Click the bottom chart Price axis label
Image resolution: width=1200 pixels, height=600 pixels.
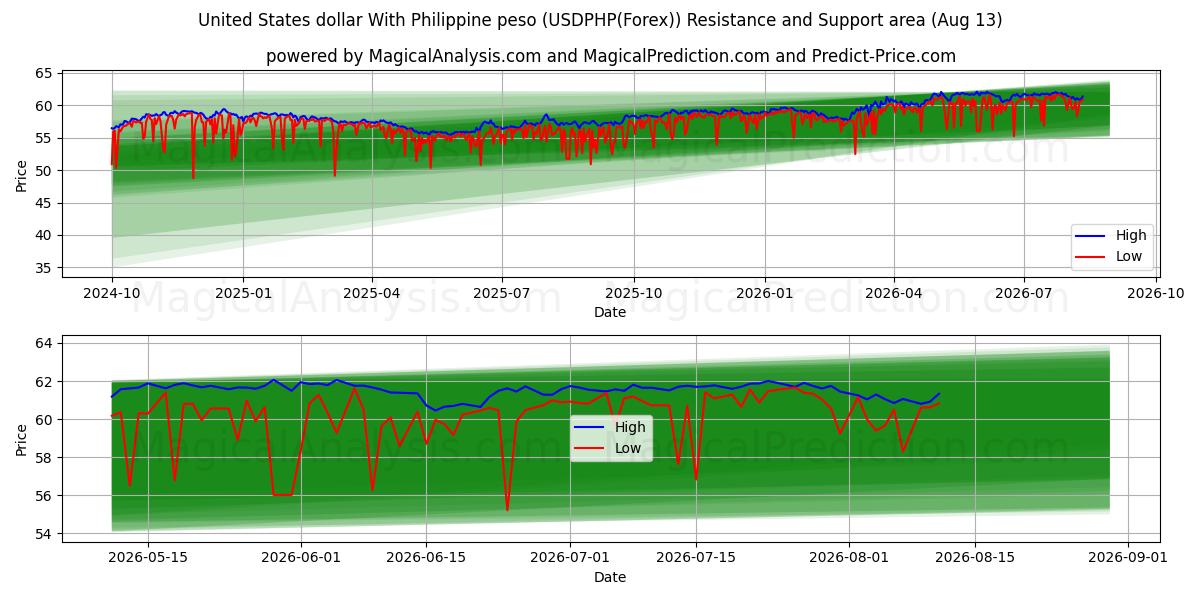(x=22, y=438)
